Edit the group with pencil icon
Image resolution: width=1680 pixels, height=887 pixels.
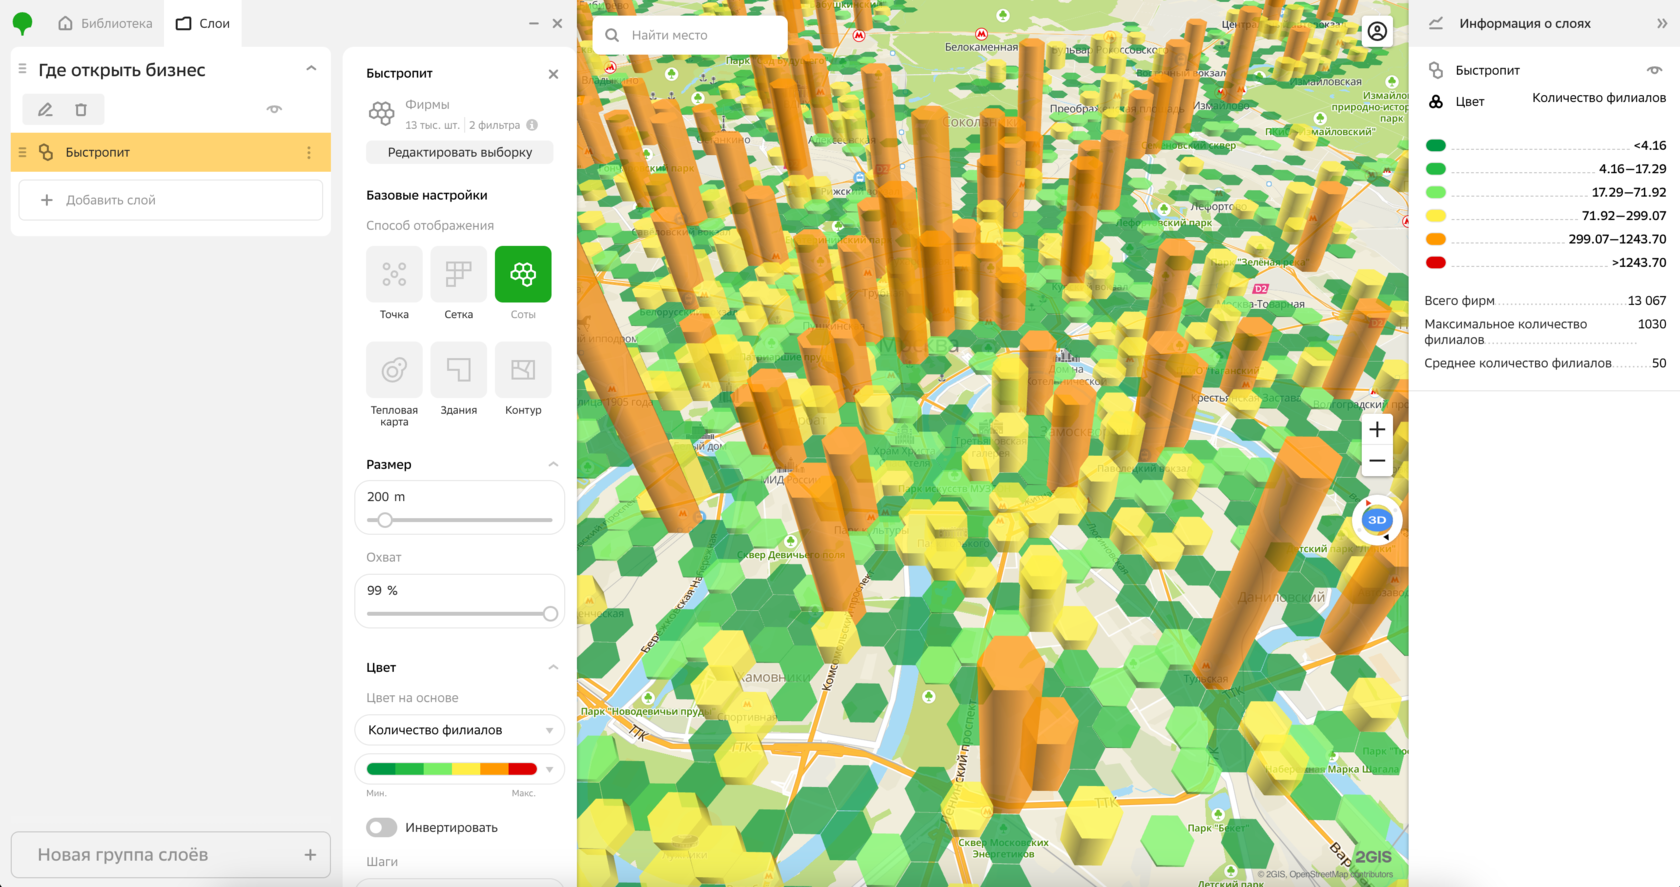pos(45,110)
